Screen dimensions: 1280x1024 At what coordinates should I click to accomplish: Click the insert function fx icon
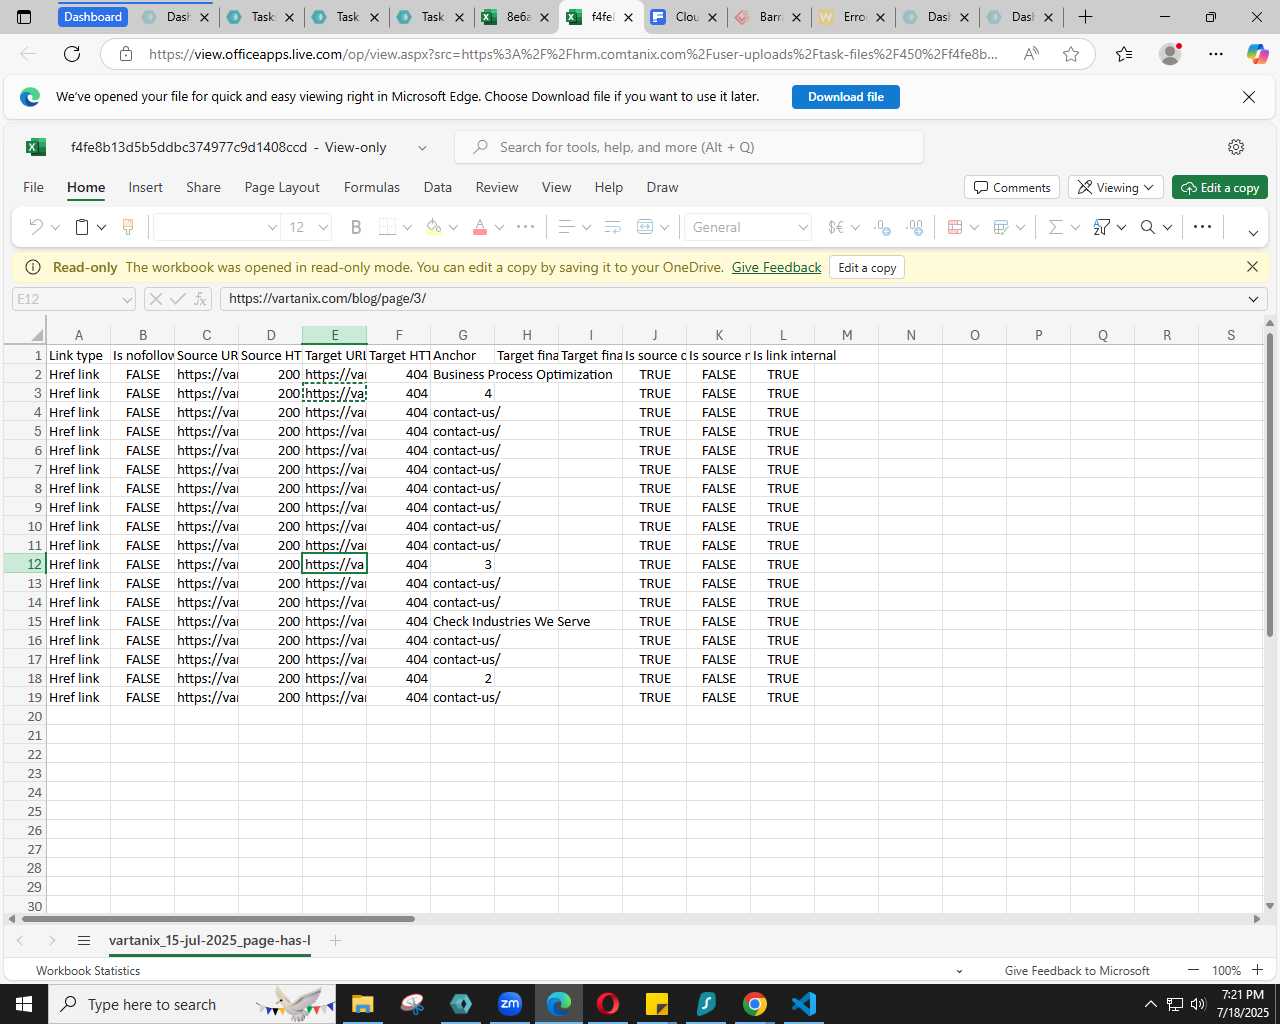(200, 299)
